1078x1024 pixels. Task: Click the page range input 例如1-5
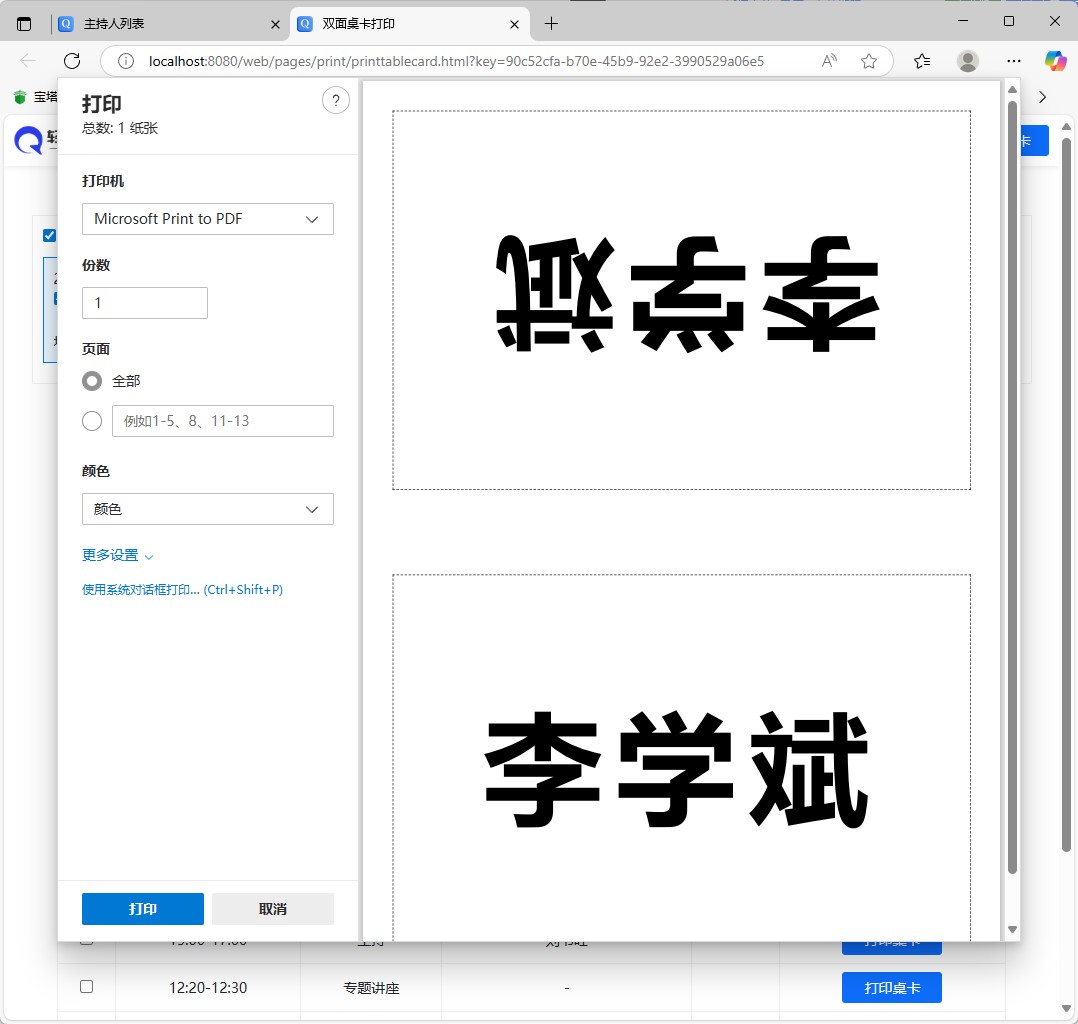pos(223,421)
